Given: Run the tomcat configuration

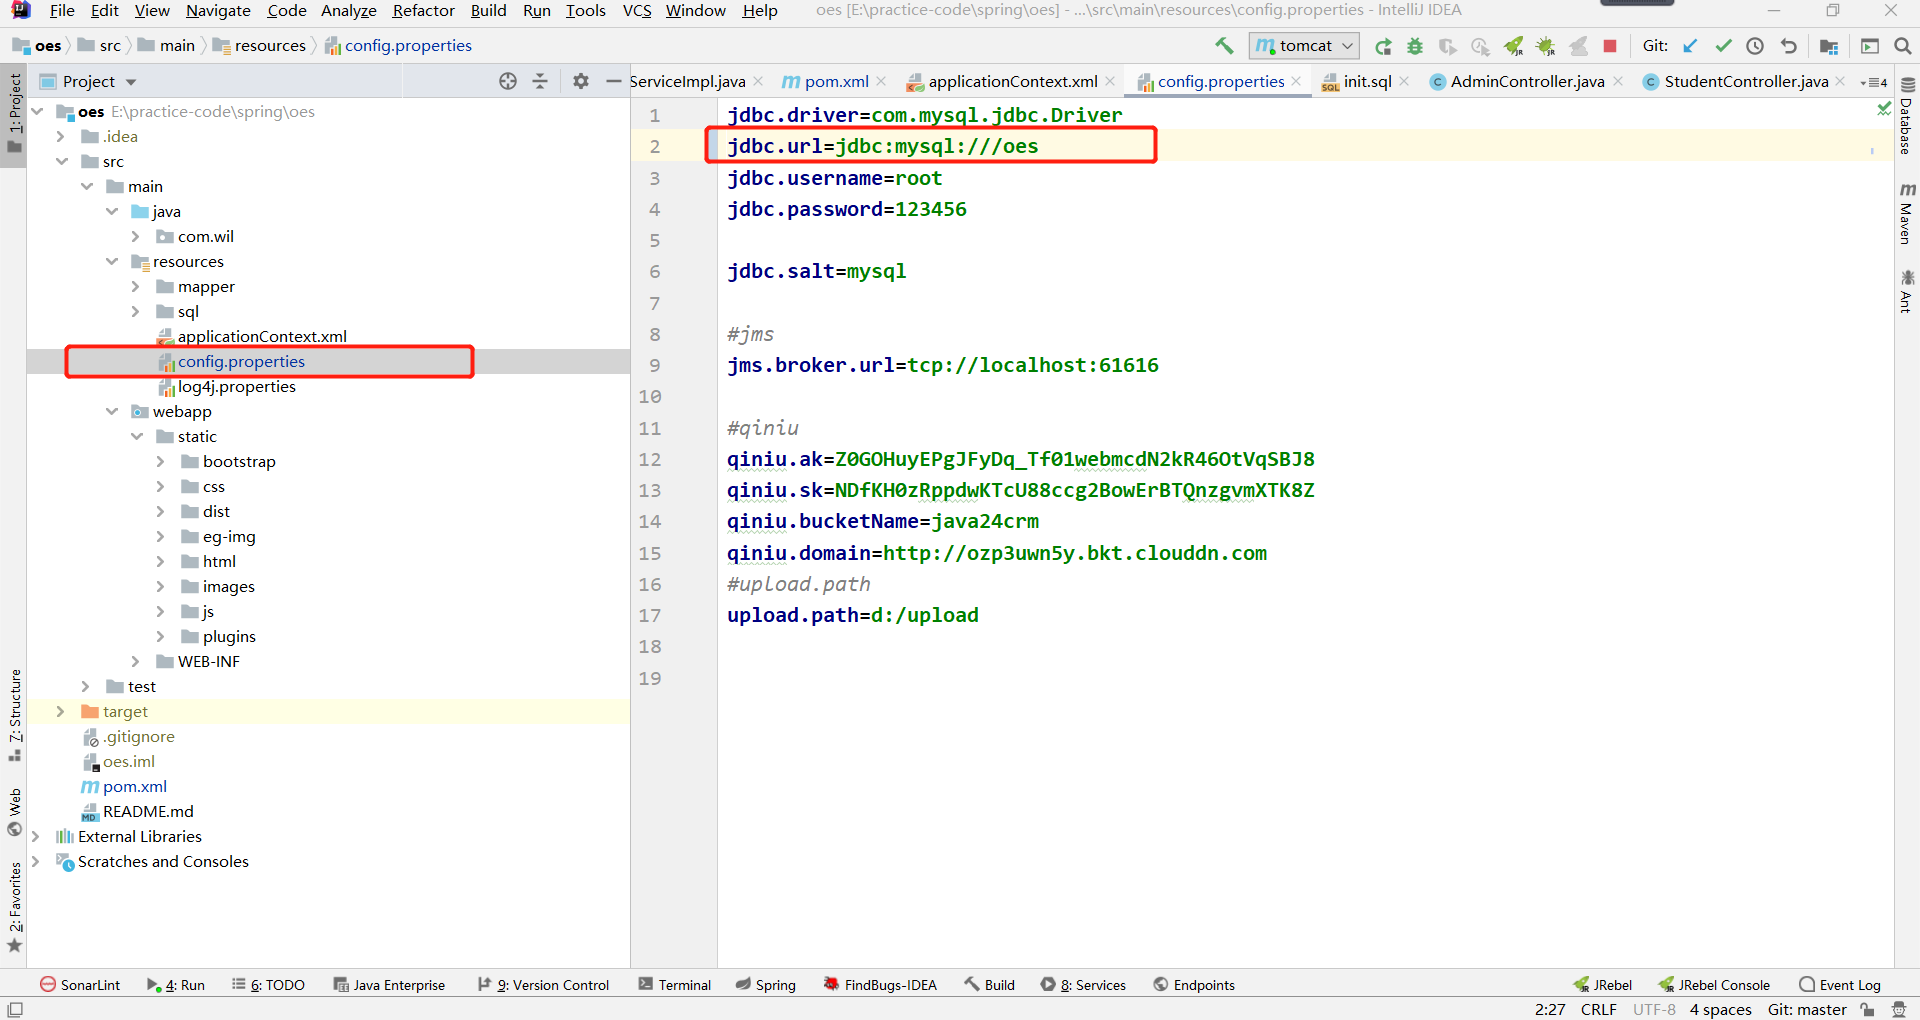Looking at the screenshot, I should click(1383, 46).
